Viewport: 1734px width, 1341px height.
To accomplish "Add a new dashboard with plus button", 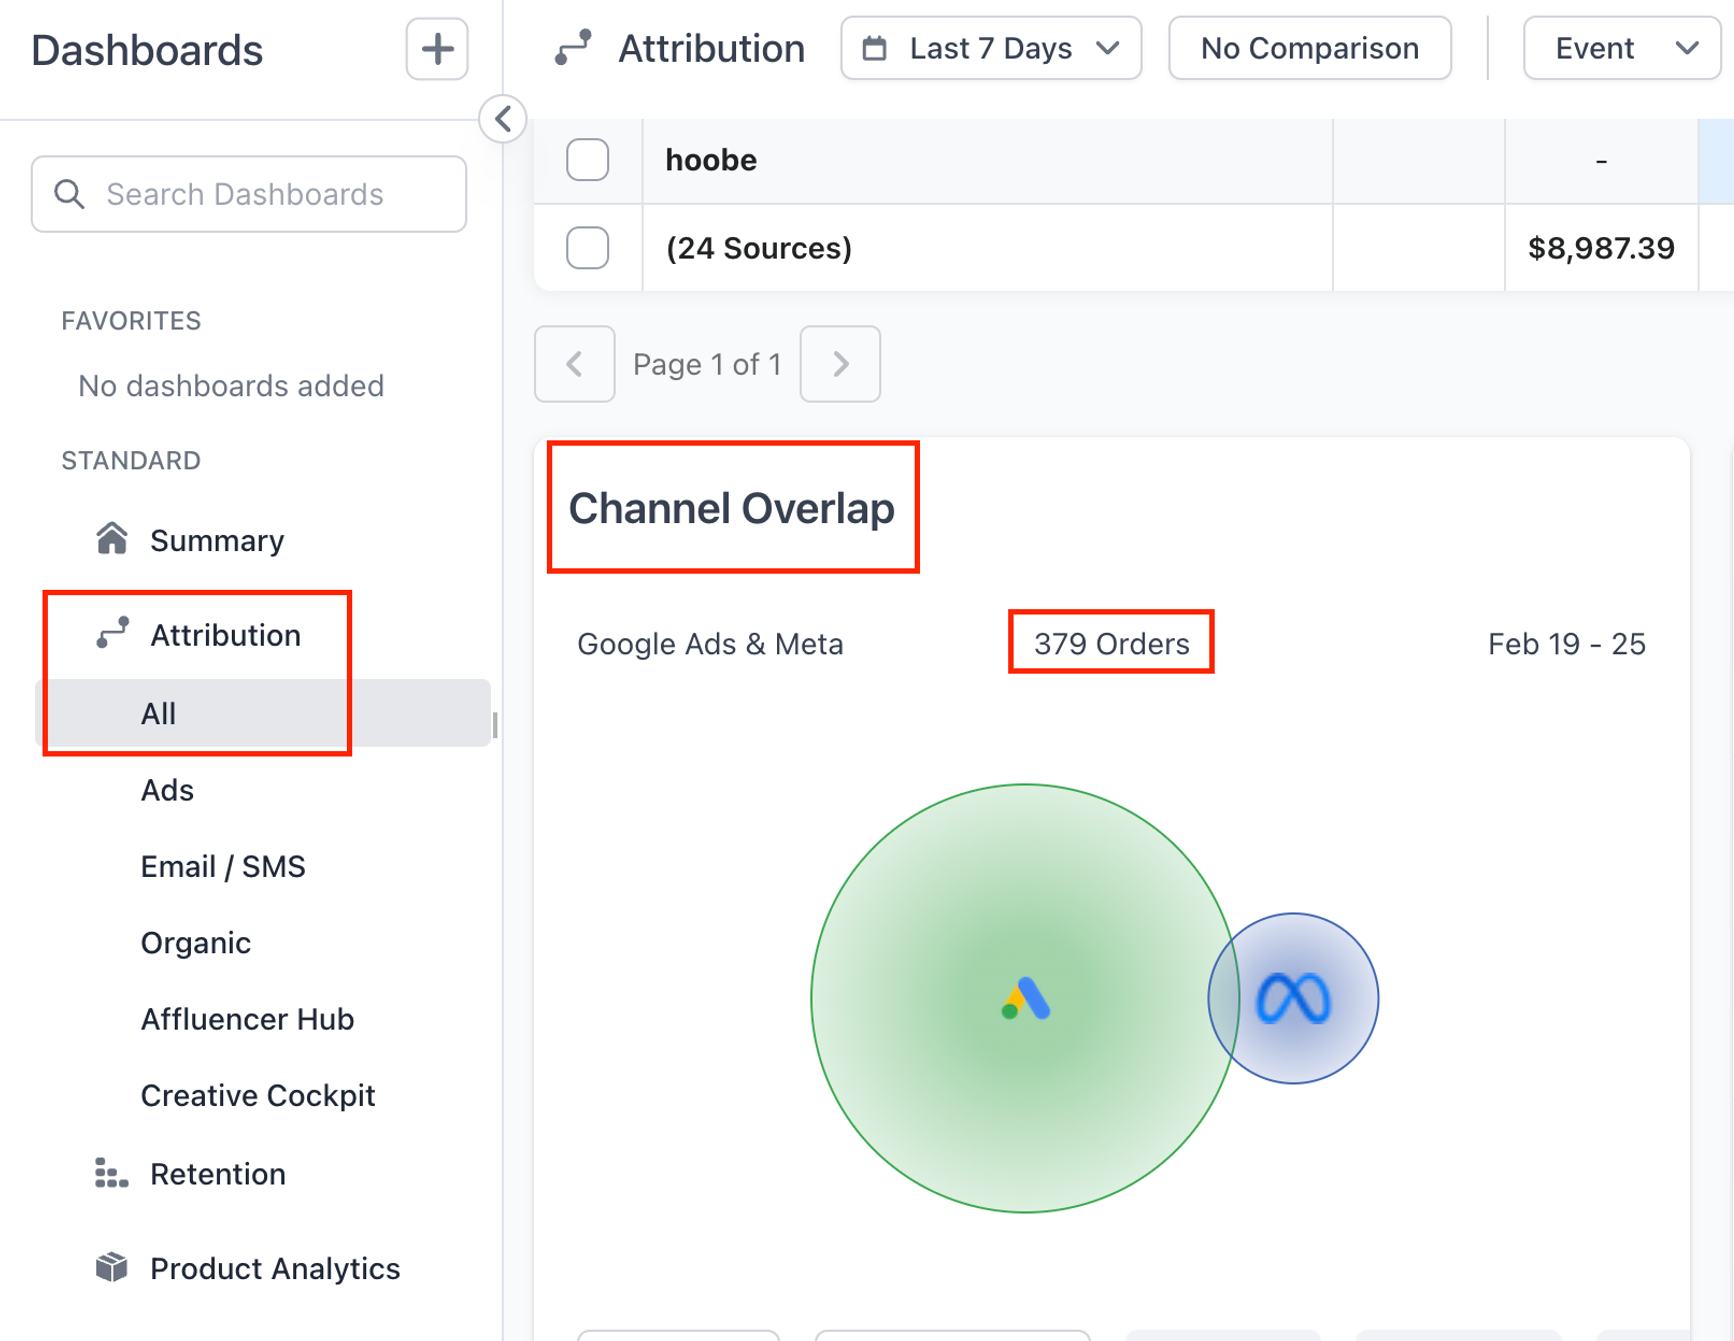I will tap(437, 49).
